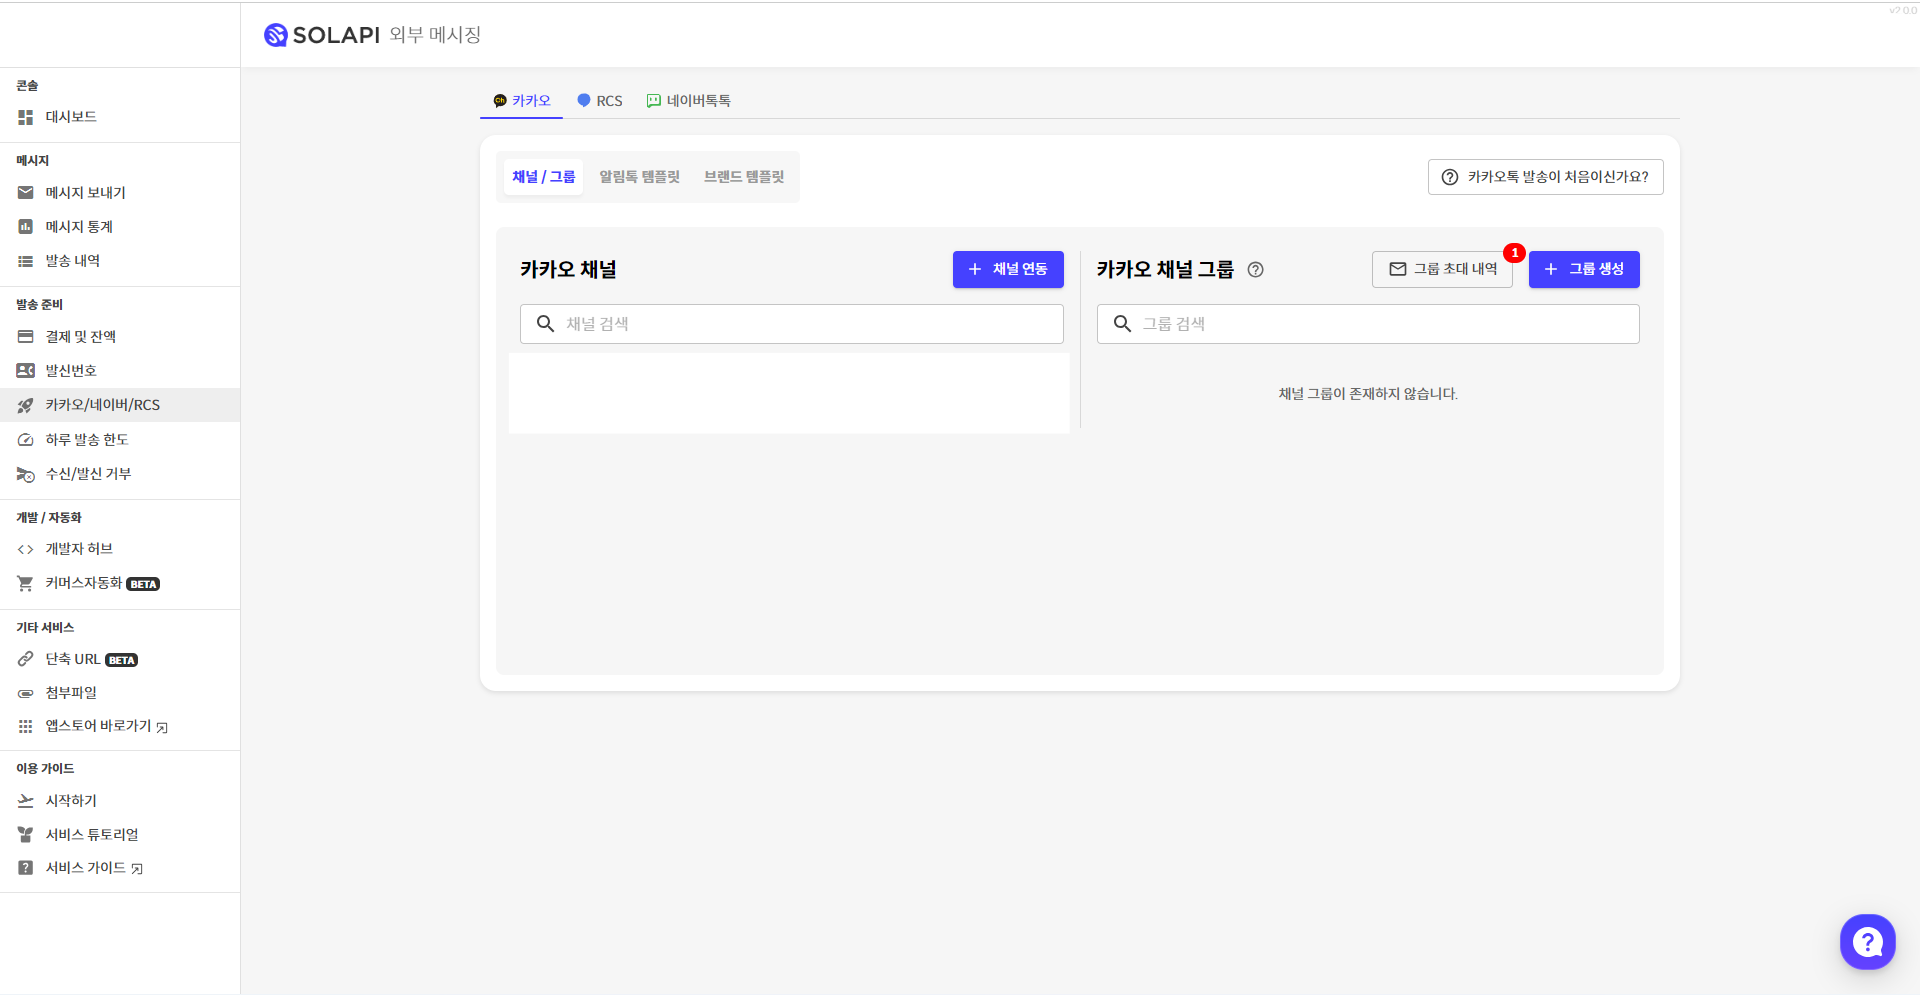Screen dimensions: 1920x995
Task: Click the red notification badge on 그룹 초대 내역
Action: (x=1514, y=253)
